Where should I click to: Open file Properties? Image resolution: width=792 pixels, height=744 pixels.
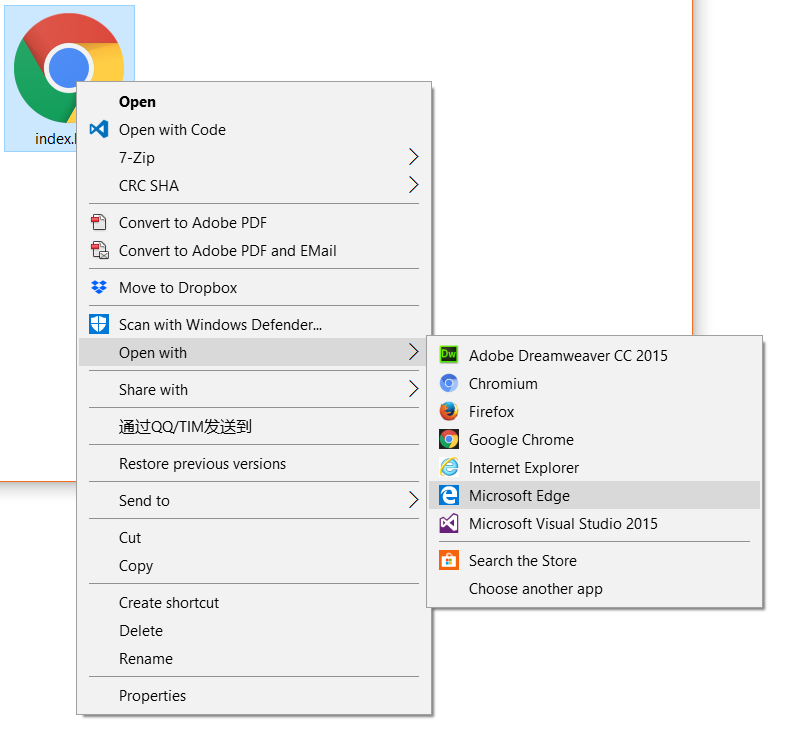pyautogui.click(x=254, y=696)
